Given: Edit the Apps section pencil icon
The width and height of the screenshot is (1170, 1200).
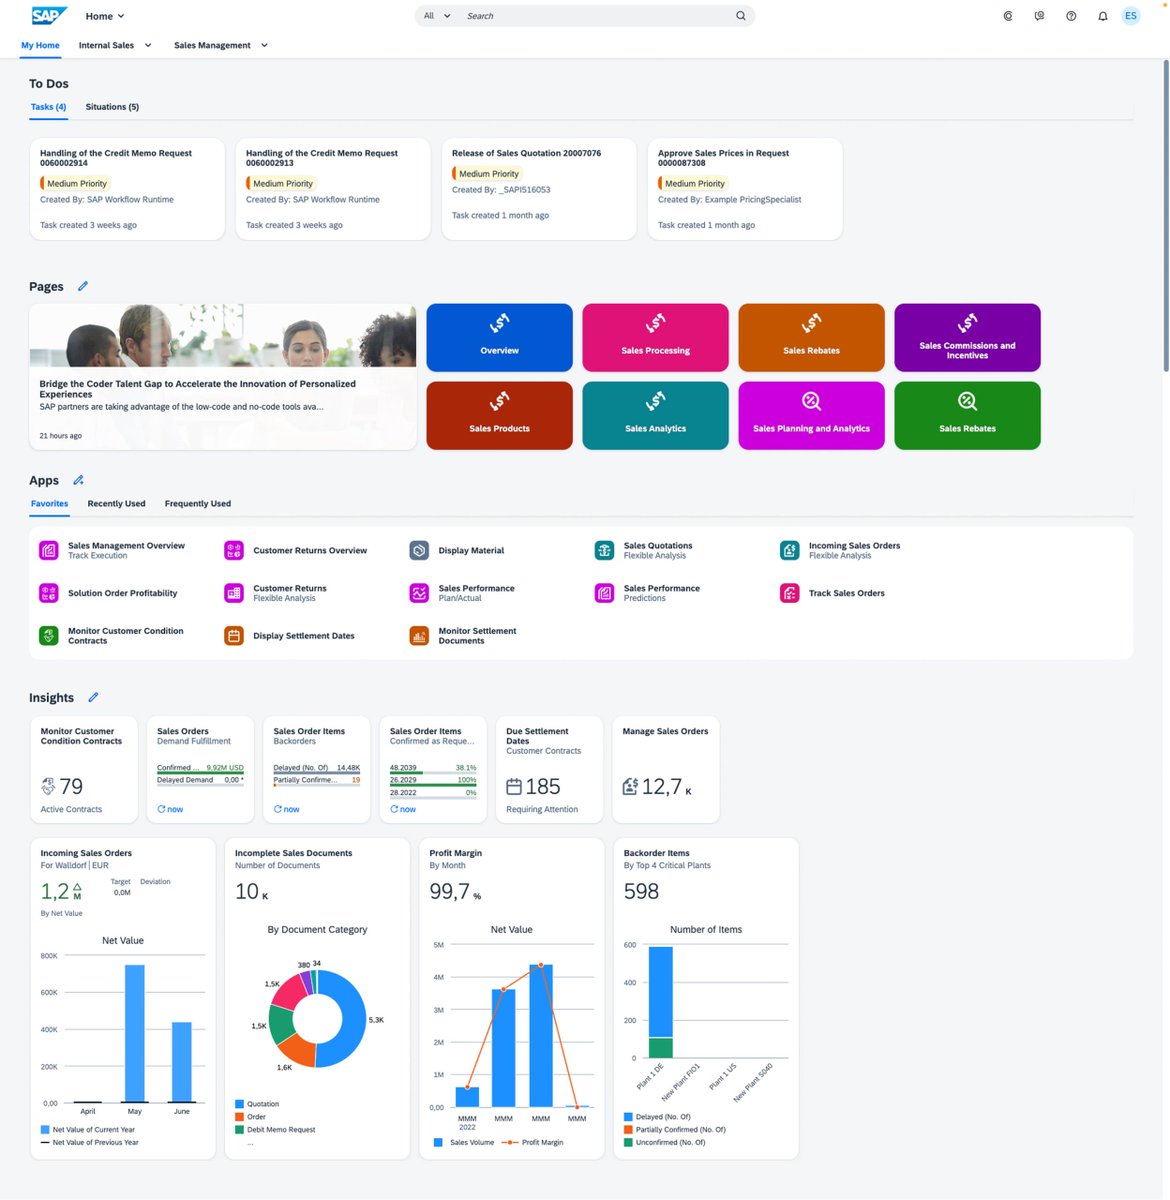Looking at the screenshot, I should click(78, 480).
